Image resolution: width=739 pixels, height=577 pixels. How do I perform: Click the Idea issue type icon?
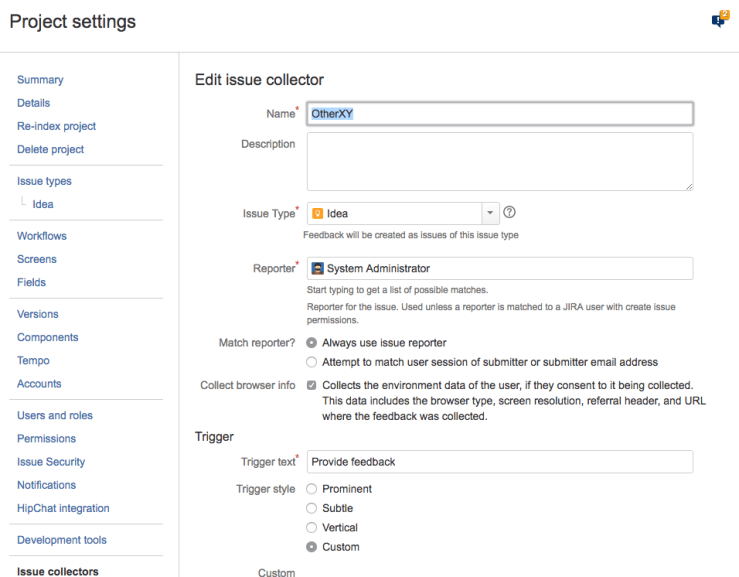(x=318, y=213)
